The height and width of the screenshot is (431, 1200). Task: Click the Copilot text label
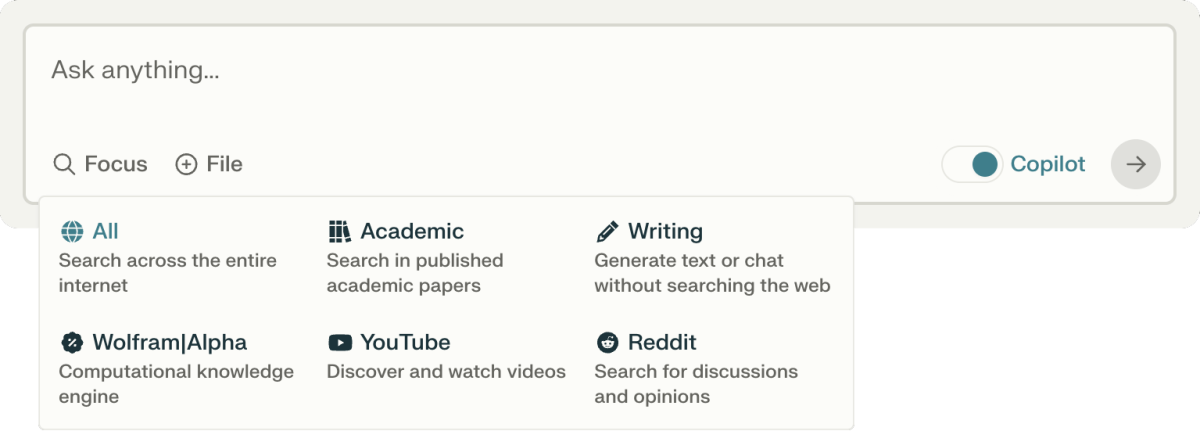click(1048, 165)
